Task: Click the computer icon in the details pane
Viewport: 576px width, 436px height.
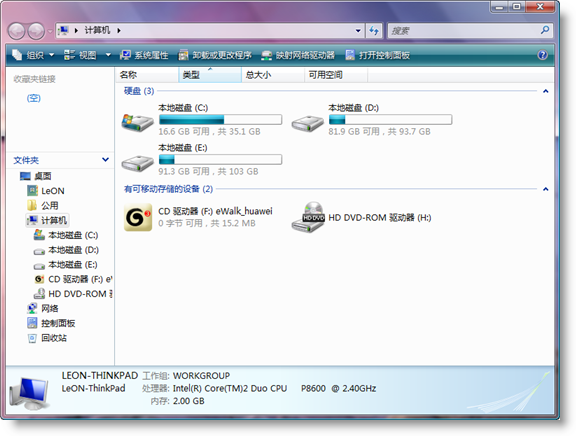Action: 29,394
